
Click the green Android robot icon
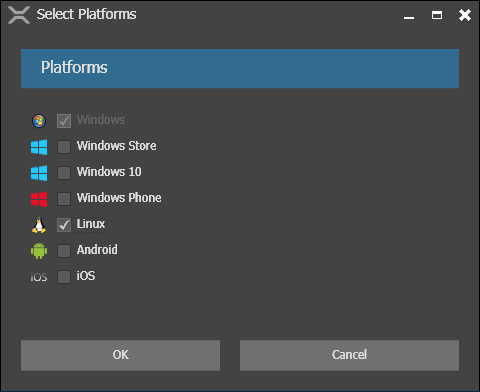click(39, 251)
